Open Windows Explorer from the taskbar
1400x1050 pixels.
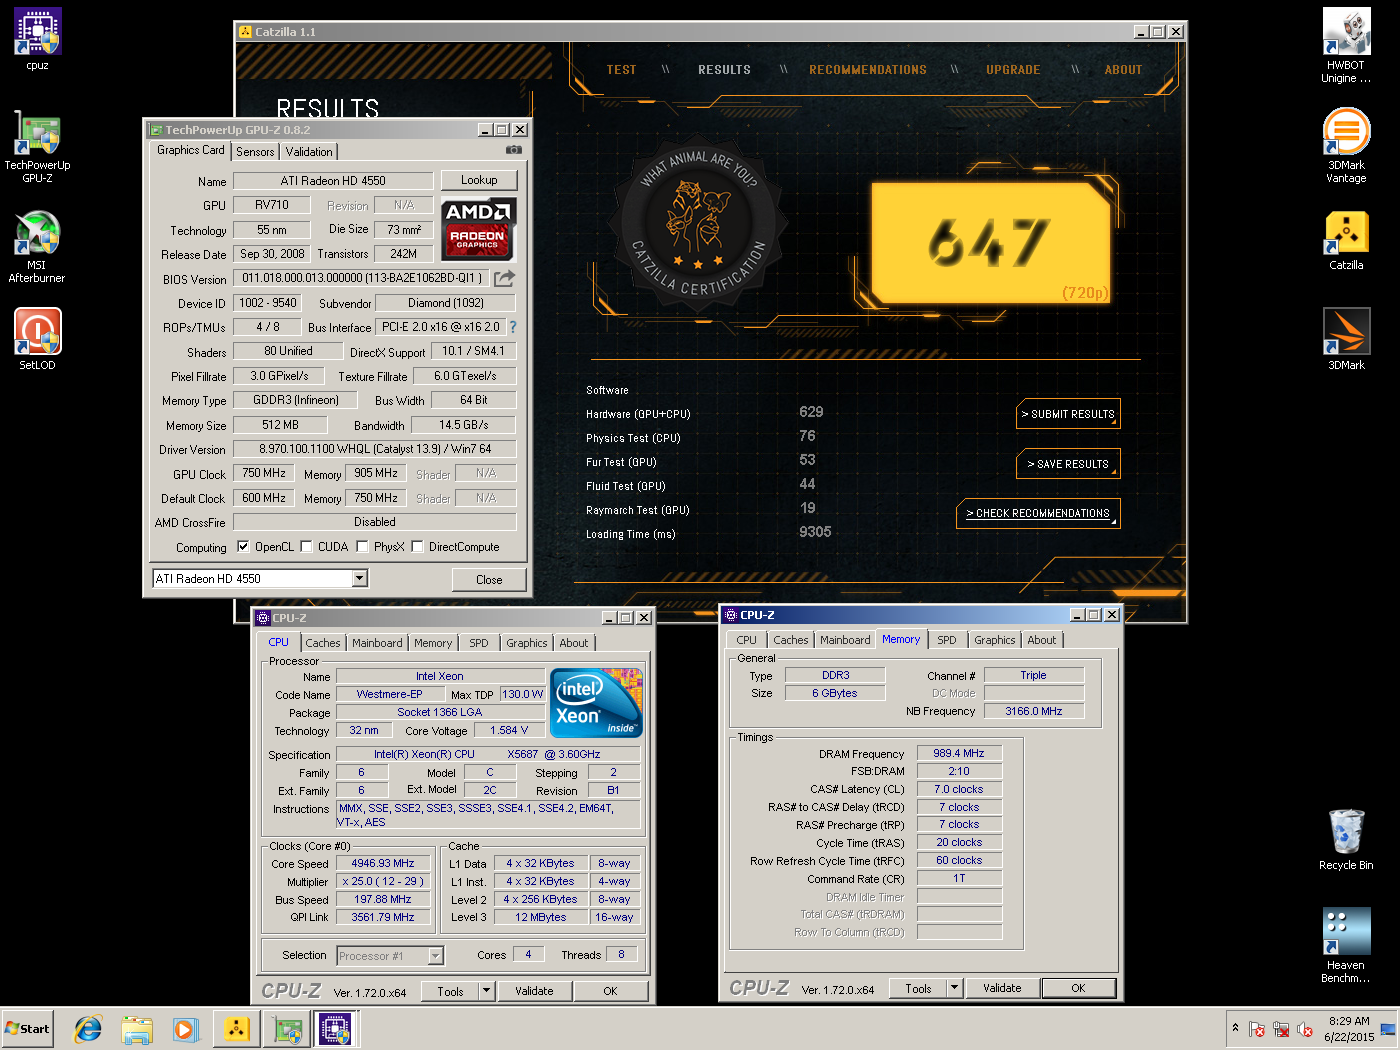click(137, 1028)
